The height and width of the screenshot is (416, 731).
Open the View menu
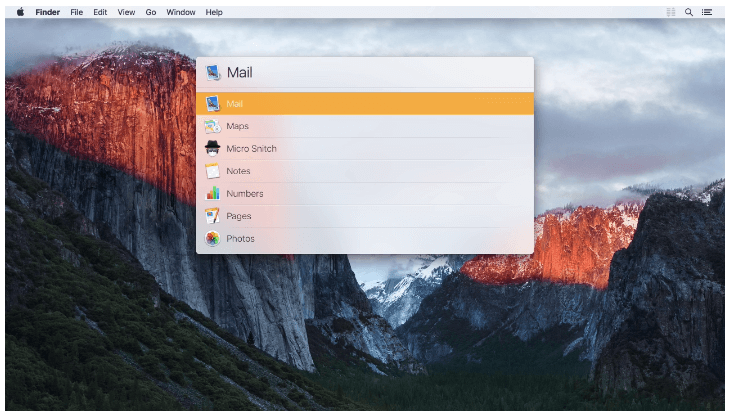tap(126, 12)
